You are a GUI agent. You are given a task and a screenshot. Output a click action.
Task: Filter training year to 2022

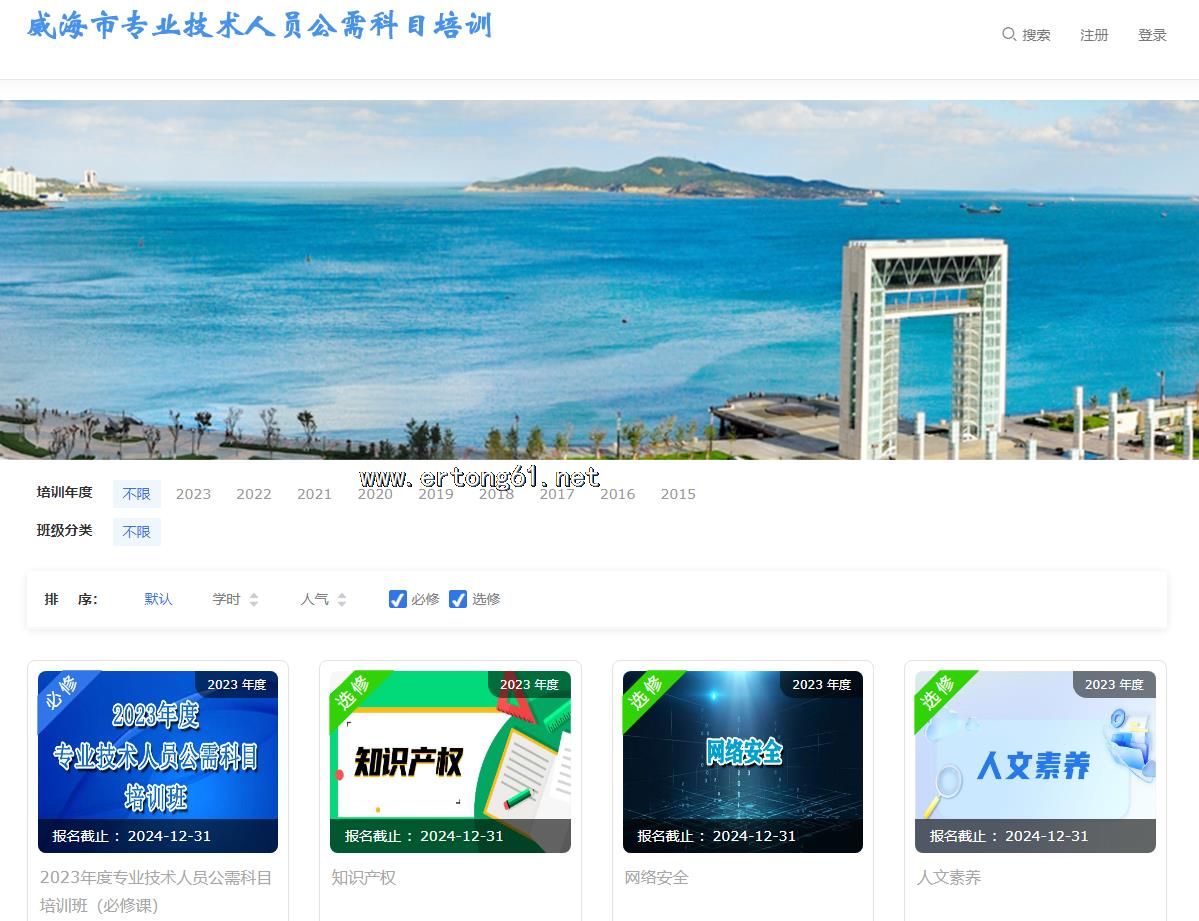254,494
